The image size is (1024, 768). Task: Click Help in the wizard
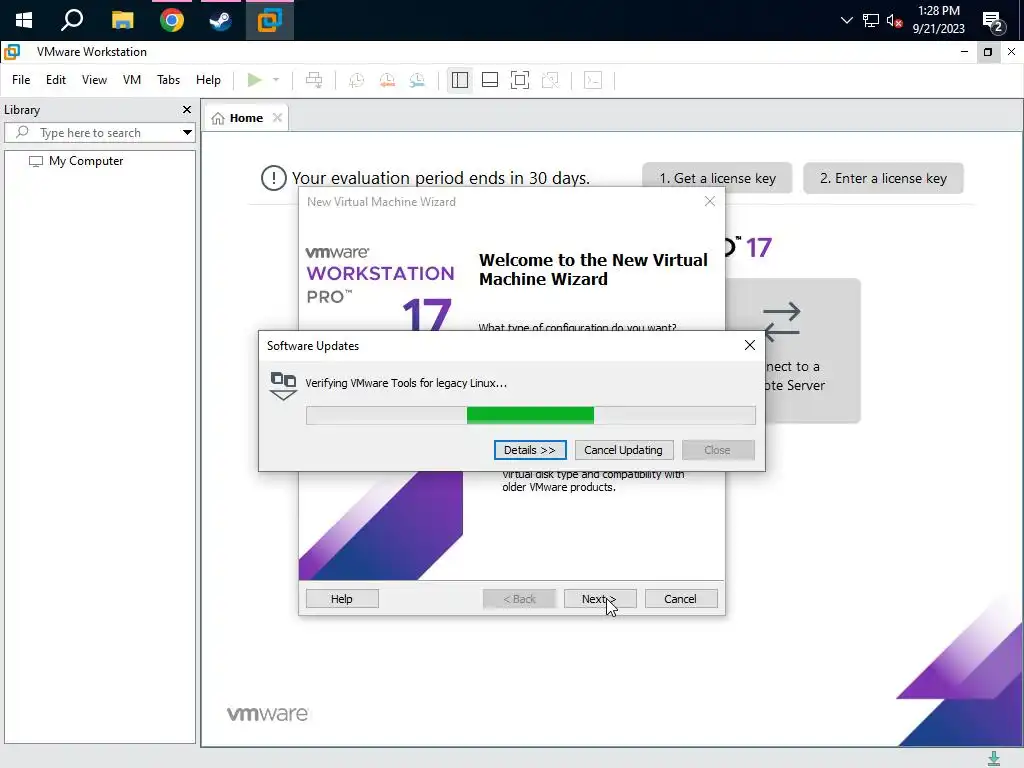click(342, 599)
